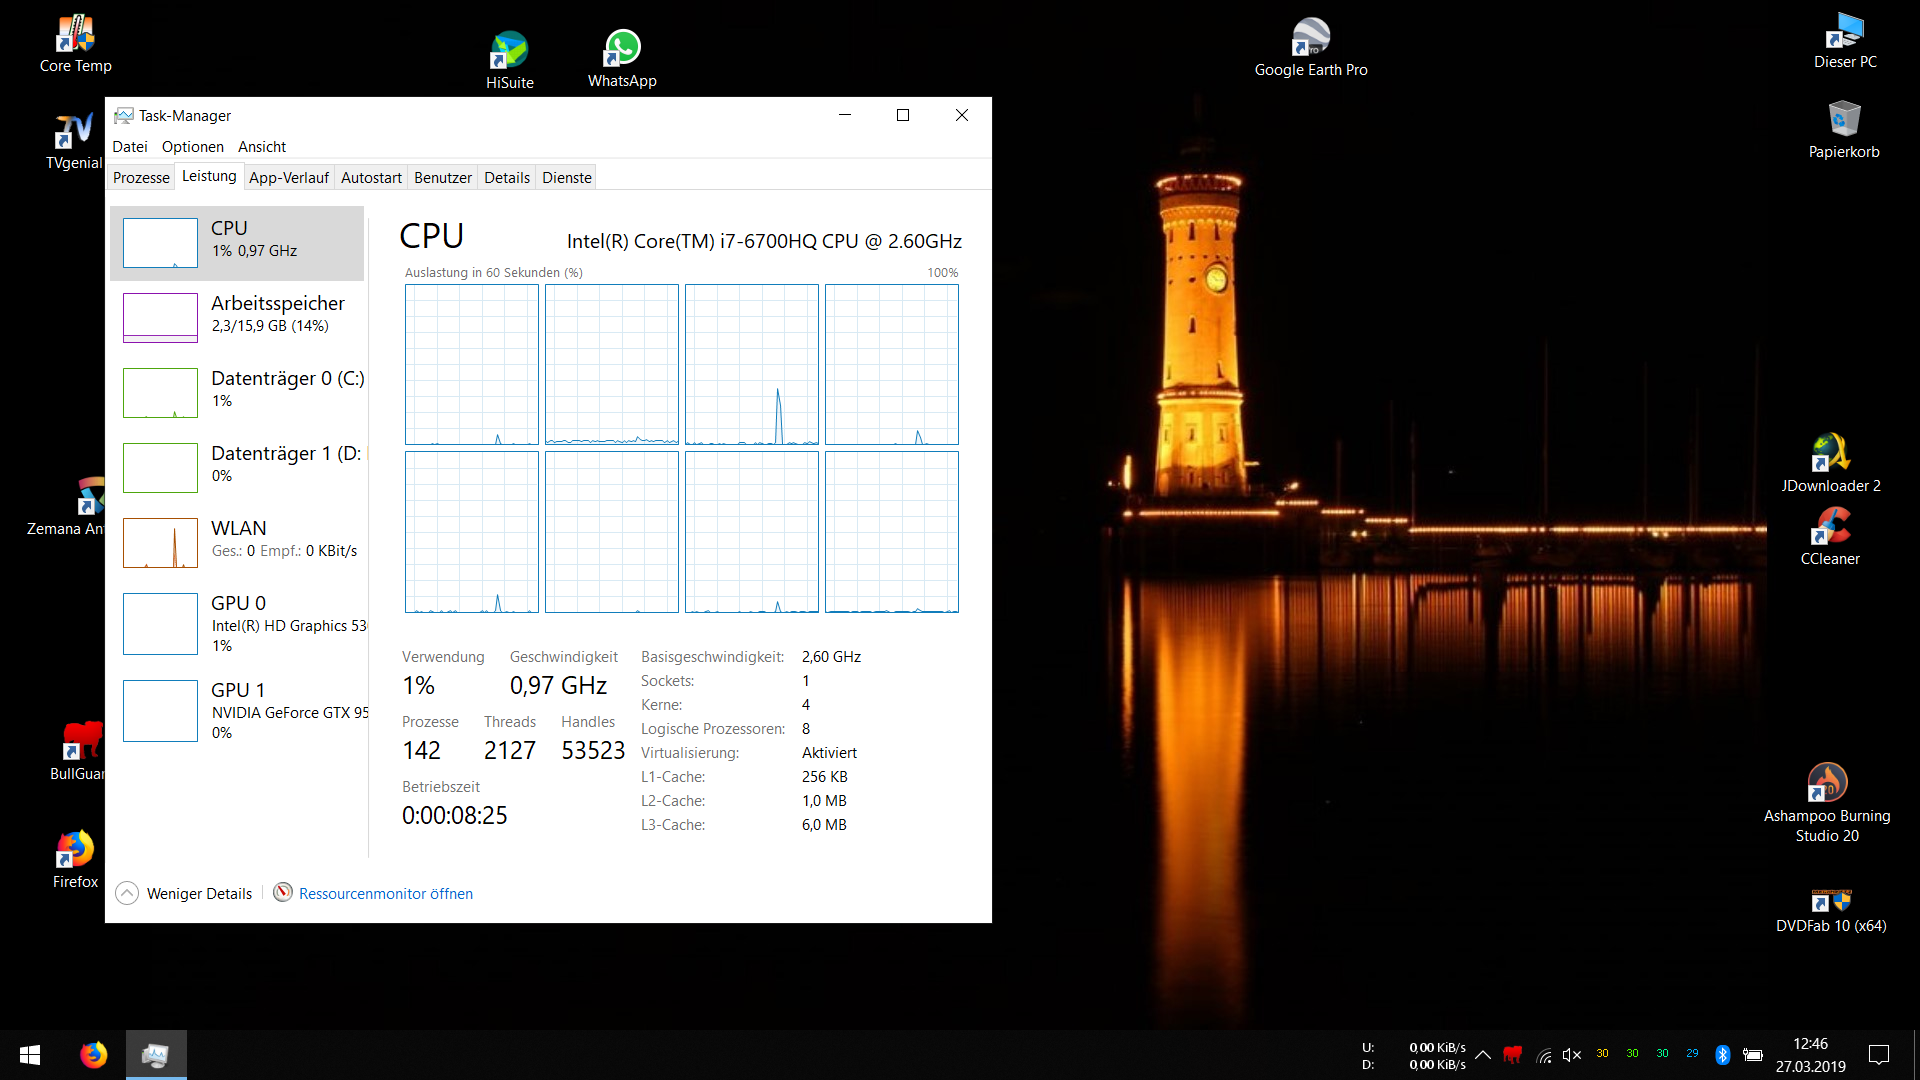Image resolution: width=1920 pixels, height=1080 pixels.
Task: Switch to the Dienste tab
Action: (567, 178)
